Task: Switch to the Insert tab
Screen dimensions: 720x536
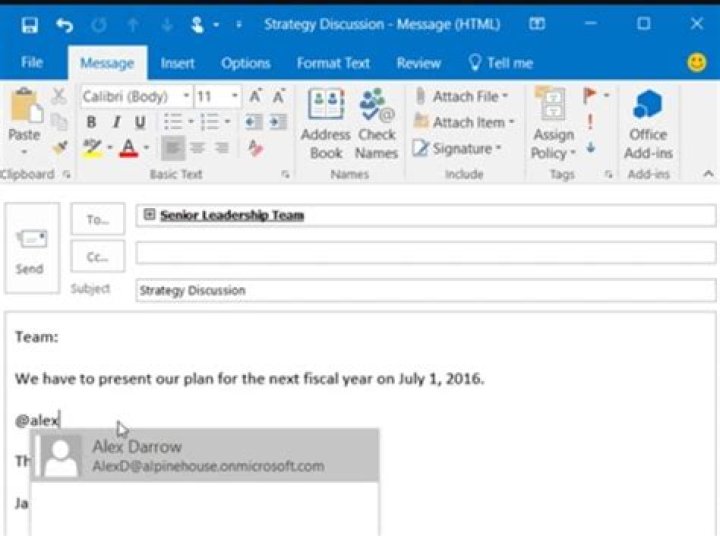Action: point(177,63)
